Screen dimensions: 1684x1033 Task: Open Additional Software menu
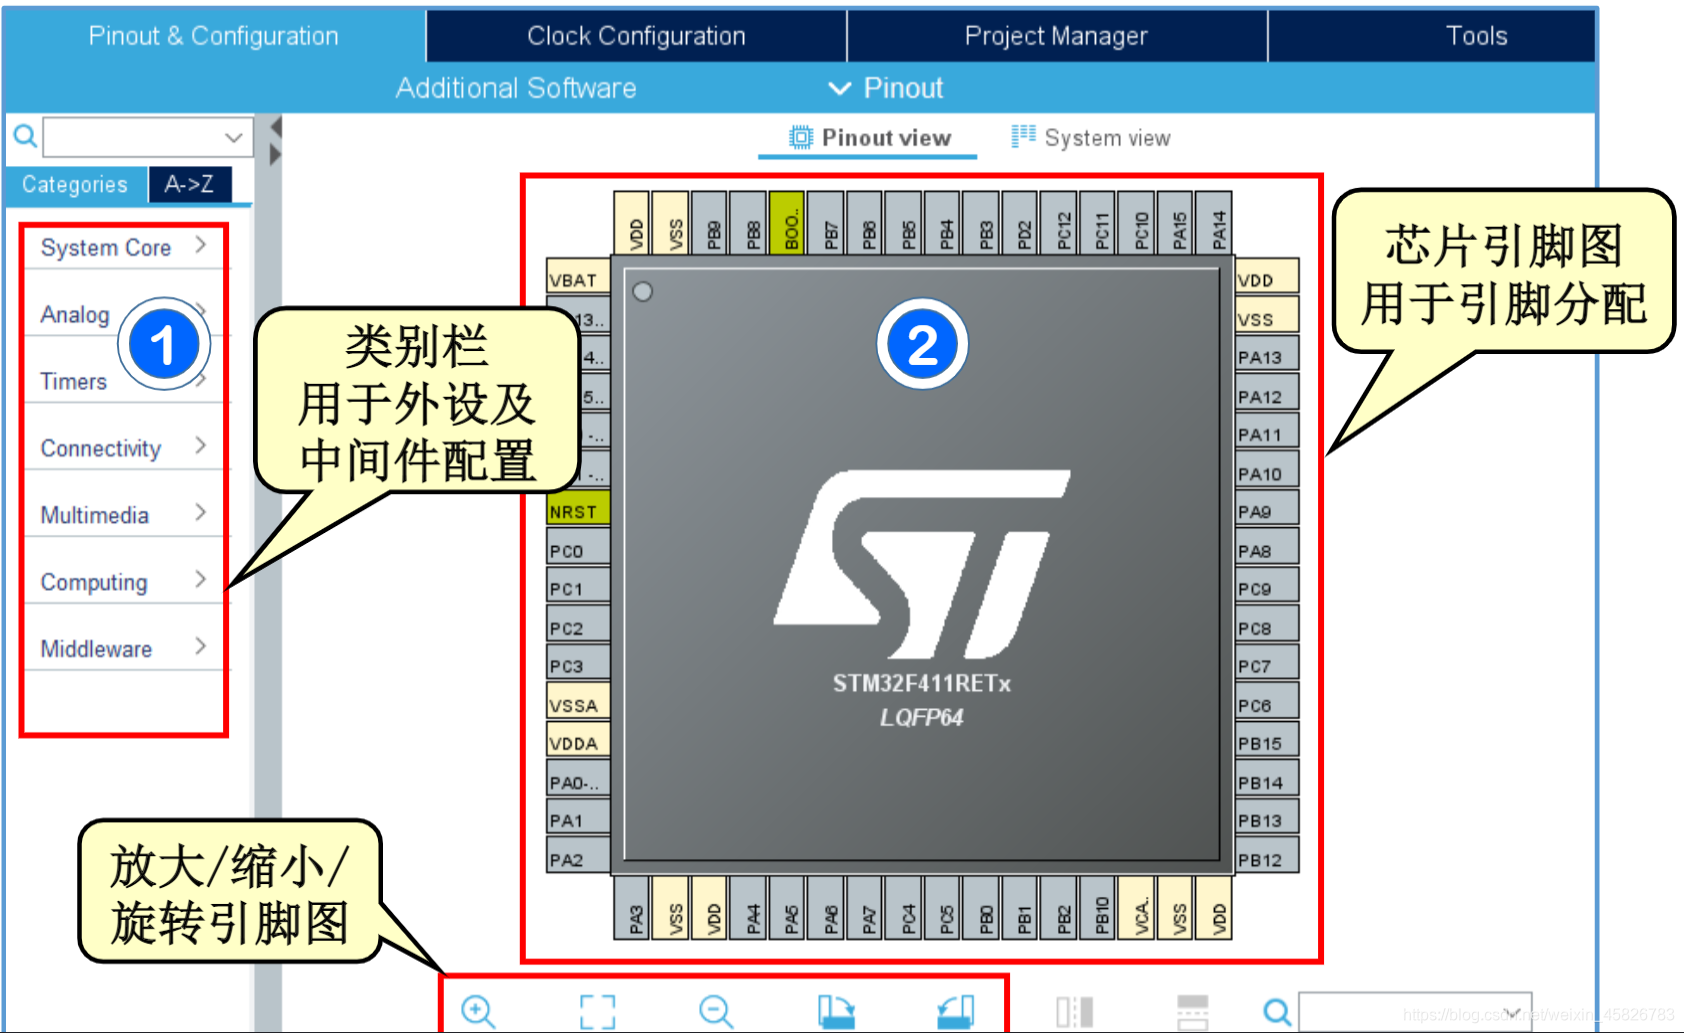coord(516,88)
